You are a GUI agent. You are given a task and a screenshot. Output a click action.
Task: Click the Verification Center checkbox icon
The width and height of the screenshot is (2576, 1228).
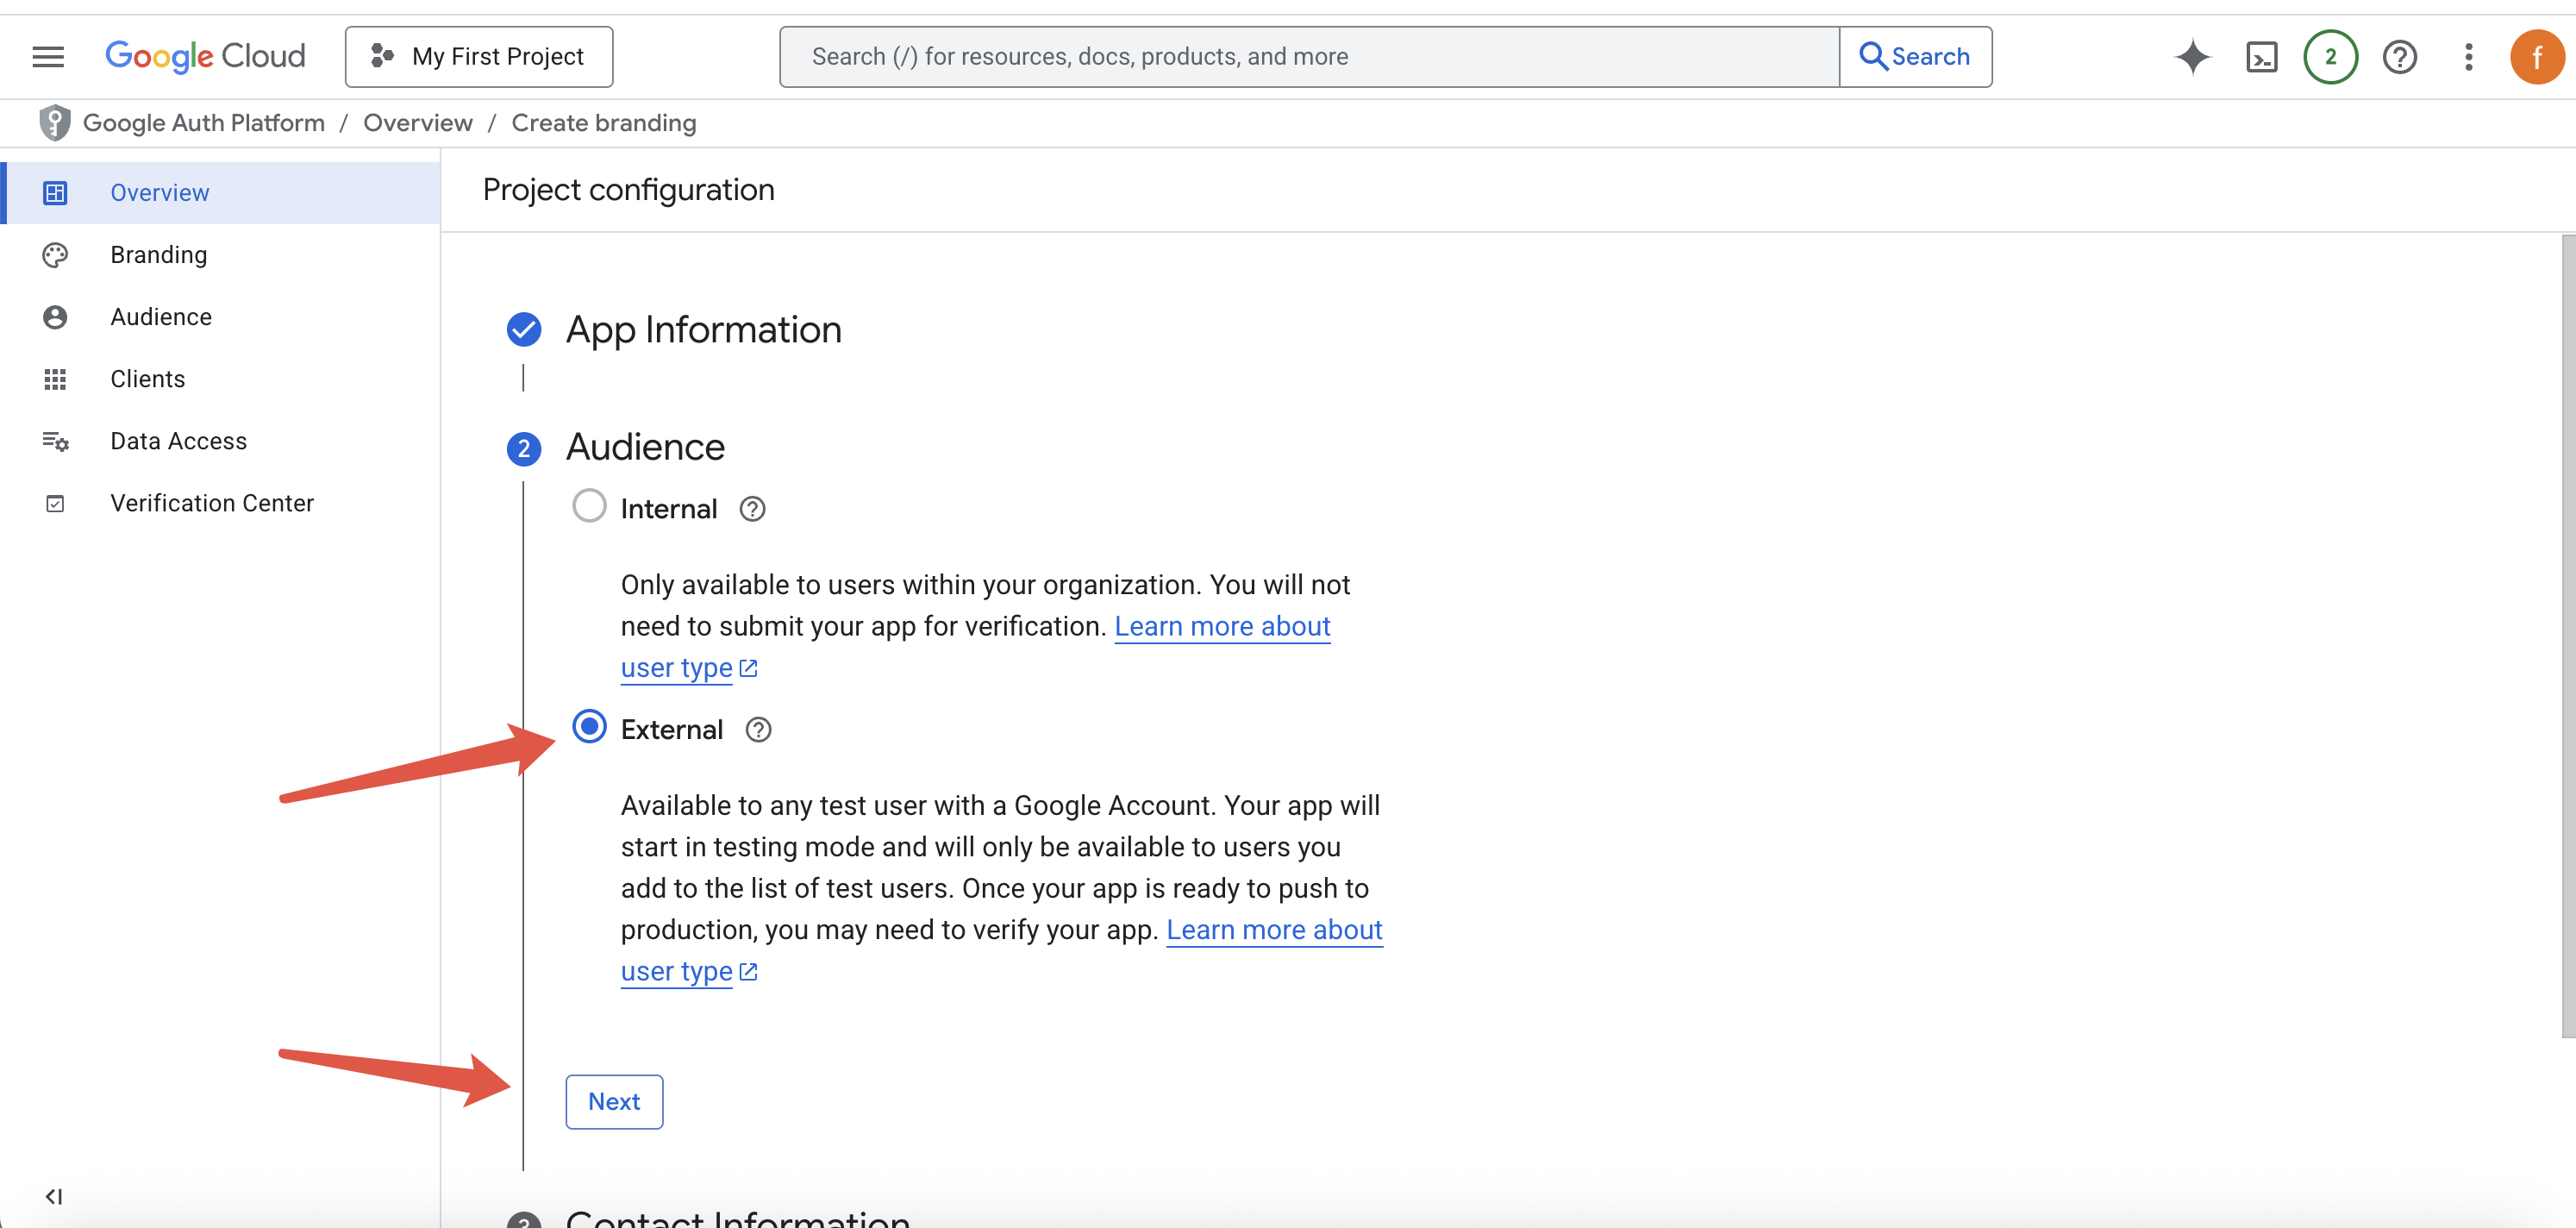pyautogui.click(x=55, y=503)
